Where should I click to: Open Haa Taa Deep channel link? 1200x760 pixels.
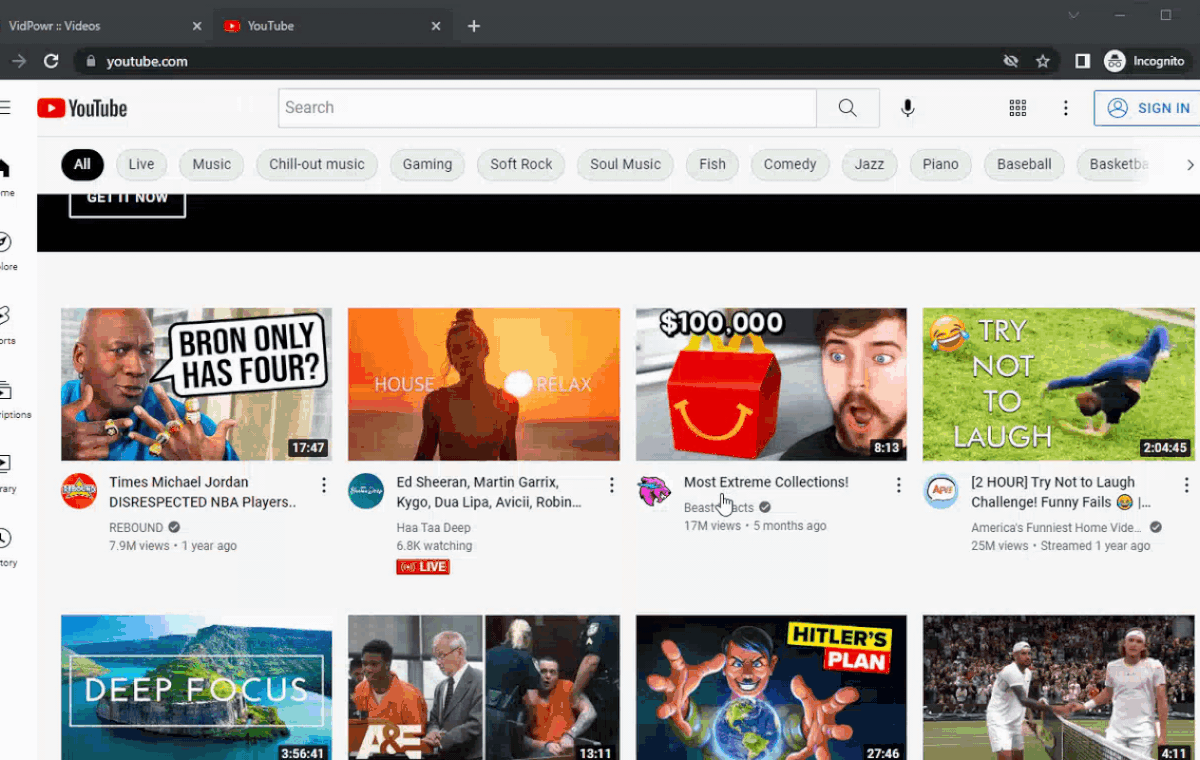pyautogui.click(x=433, y=527)
